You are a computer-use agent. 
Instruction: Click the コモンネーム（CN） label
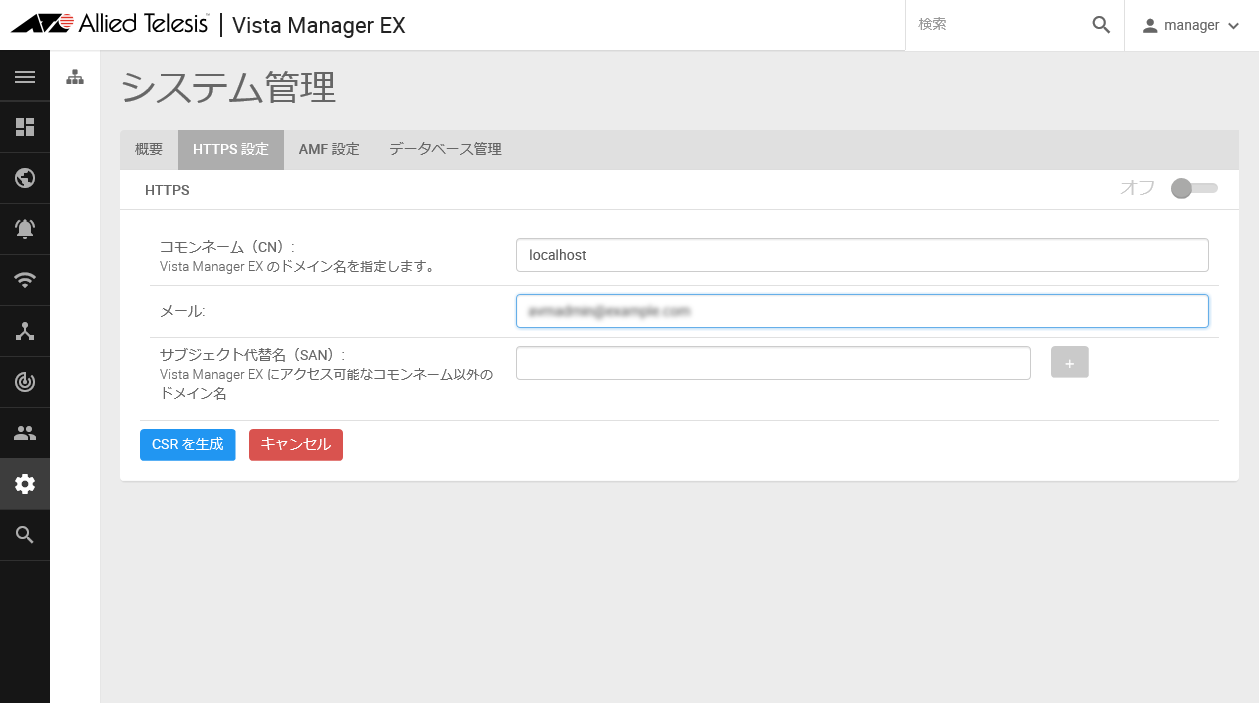[x=228, y=246]
